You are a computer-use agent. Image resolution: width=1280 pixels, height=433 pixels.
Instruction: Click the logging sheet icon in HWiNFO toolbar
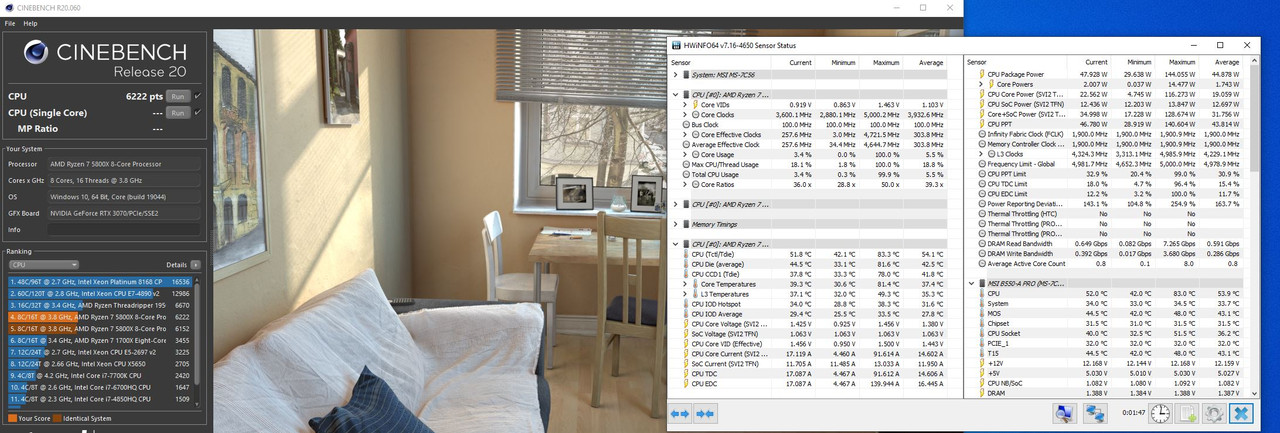[1188, 413]
